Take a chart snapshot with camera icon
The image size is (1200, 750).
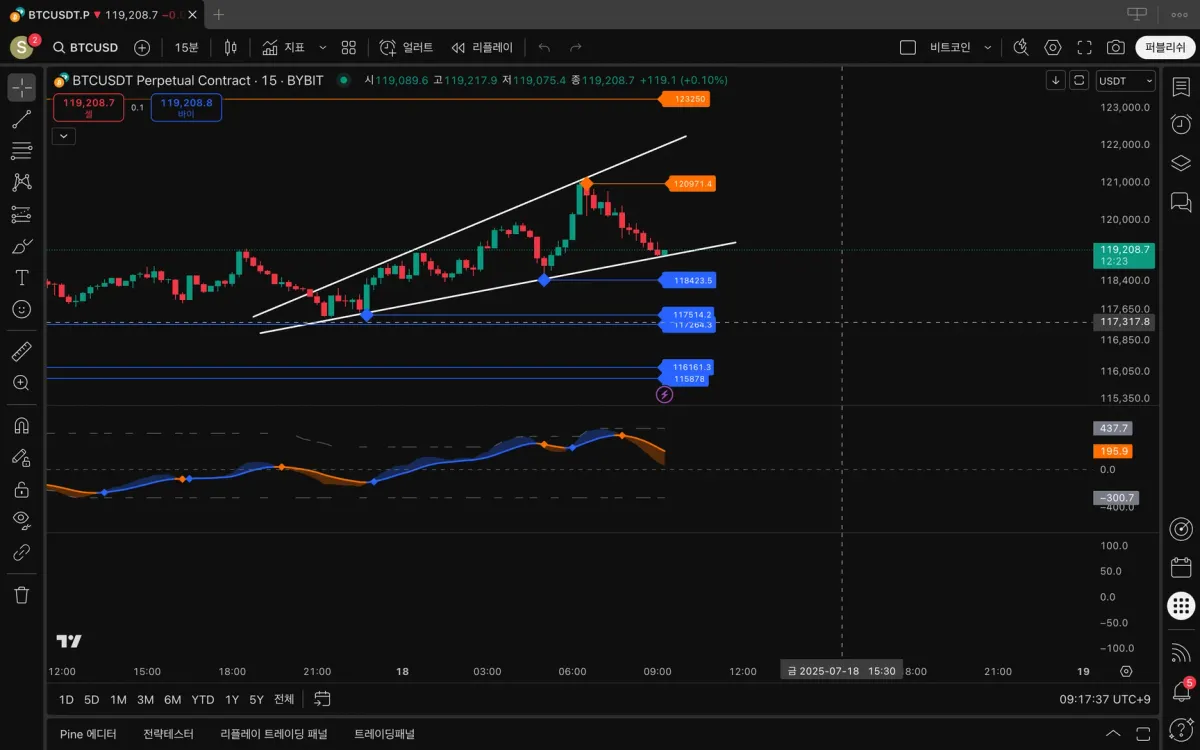(x=1115, y=47)
